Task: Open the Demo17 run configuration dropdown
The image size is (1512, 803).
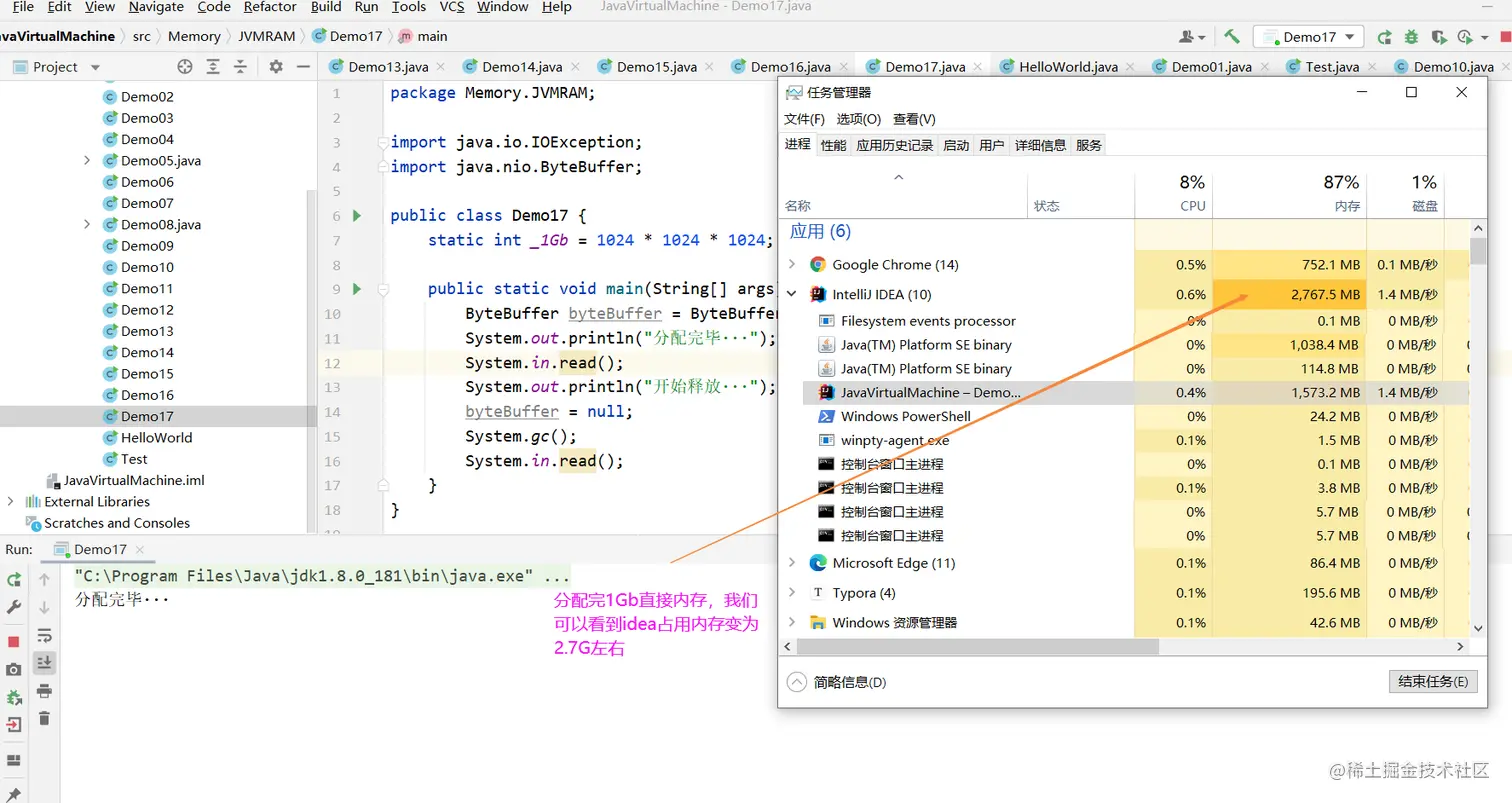Action: [1309, 37]
